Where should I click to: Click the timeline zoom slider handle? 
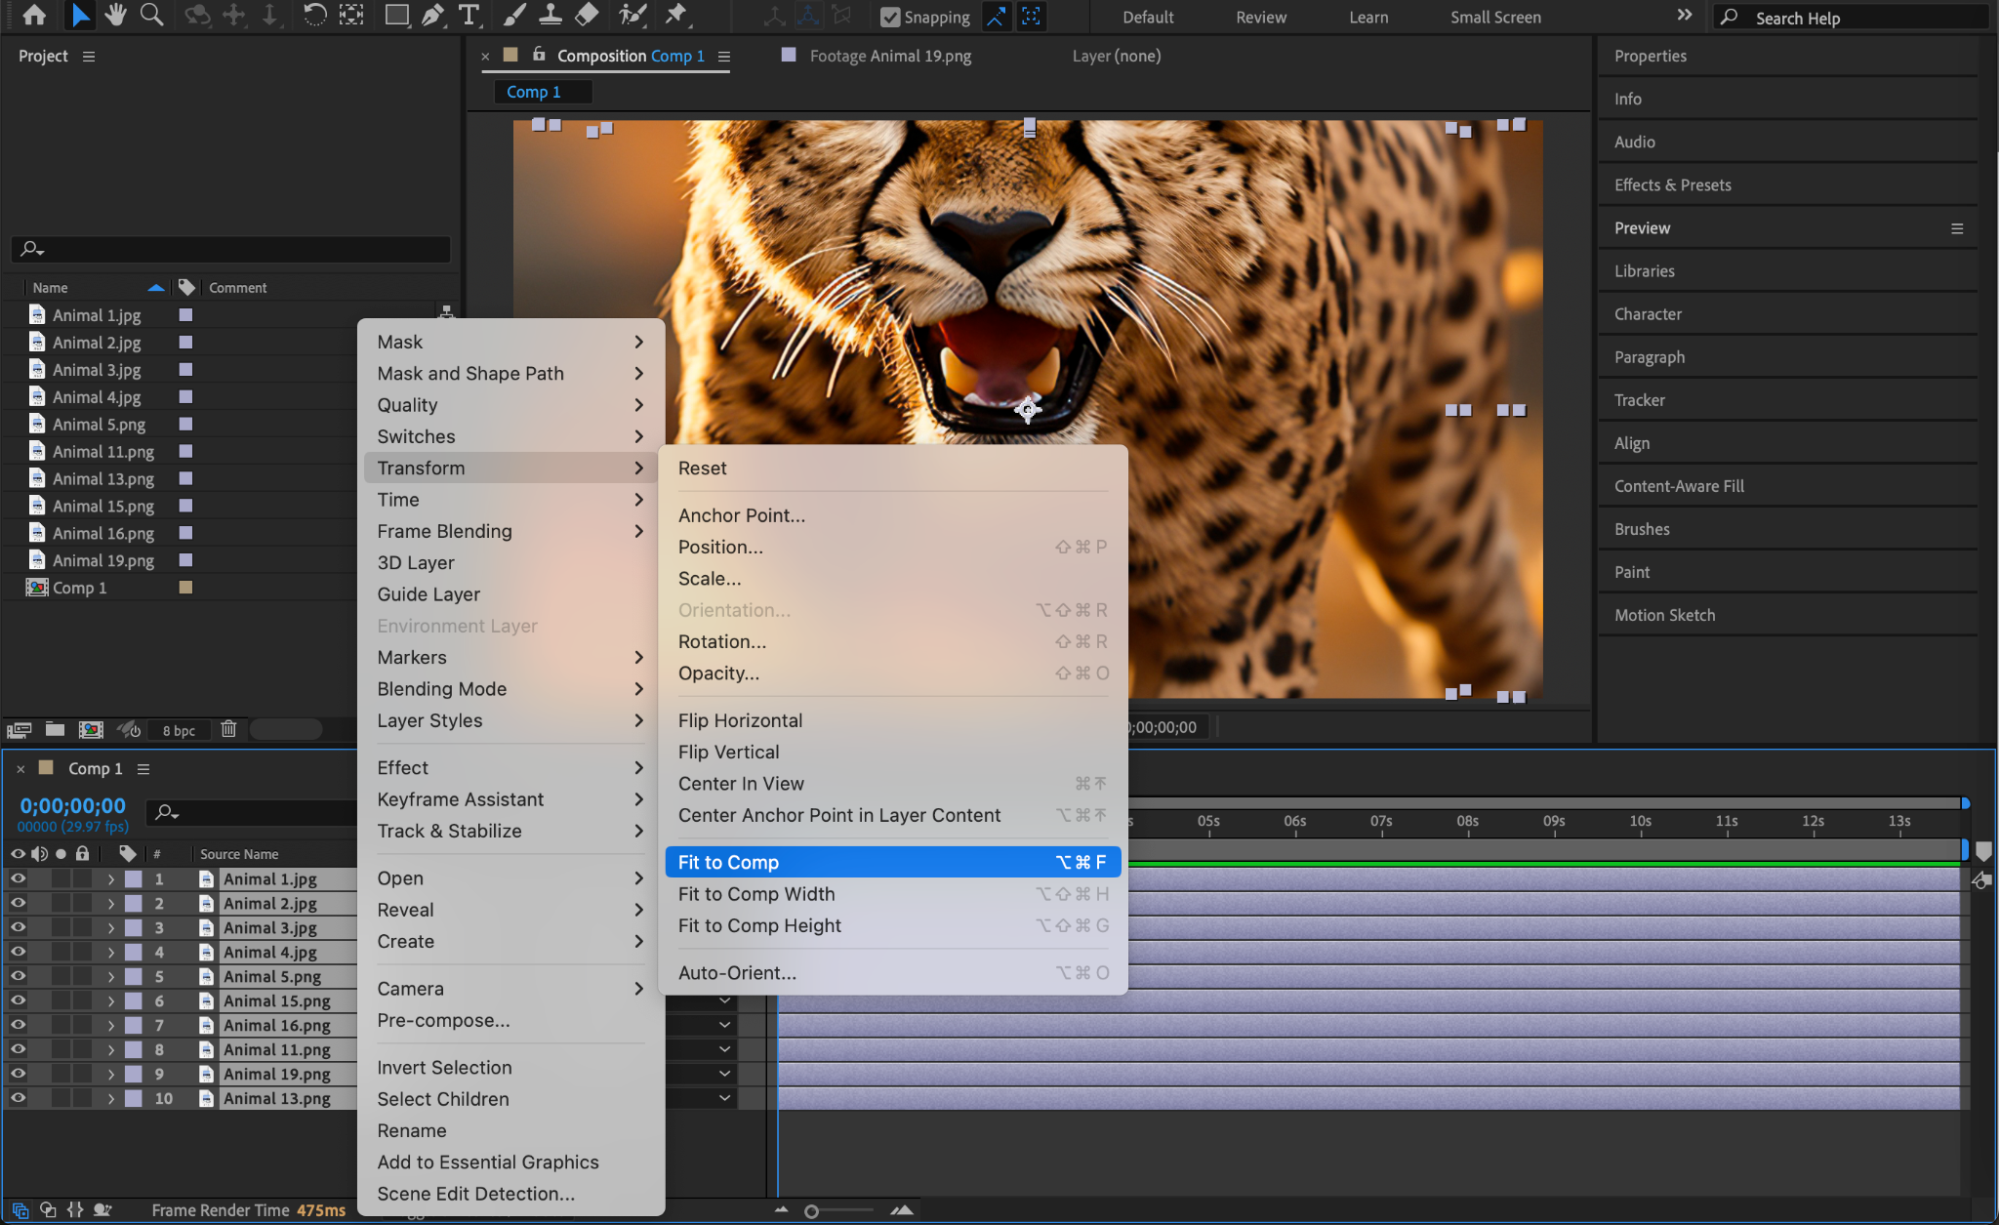point(811,1211)
